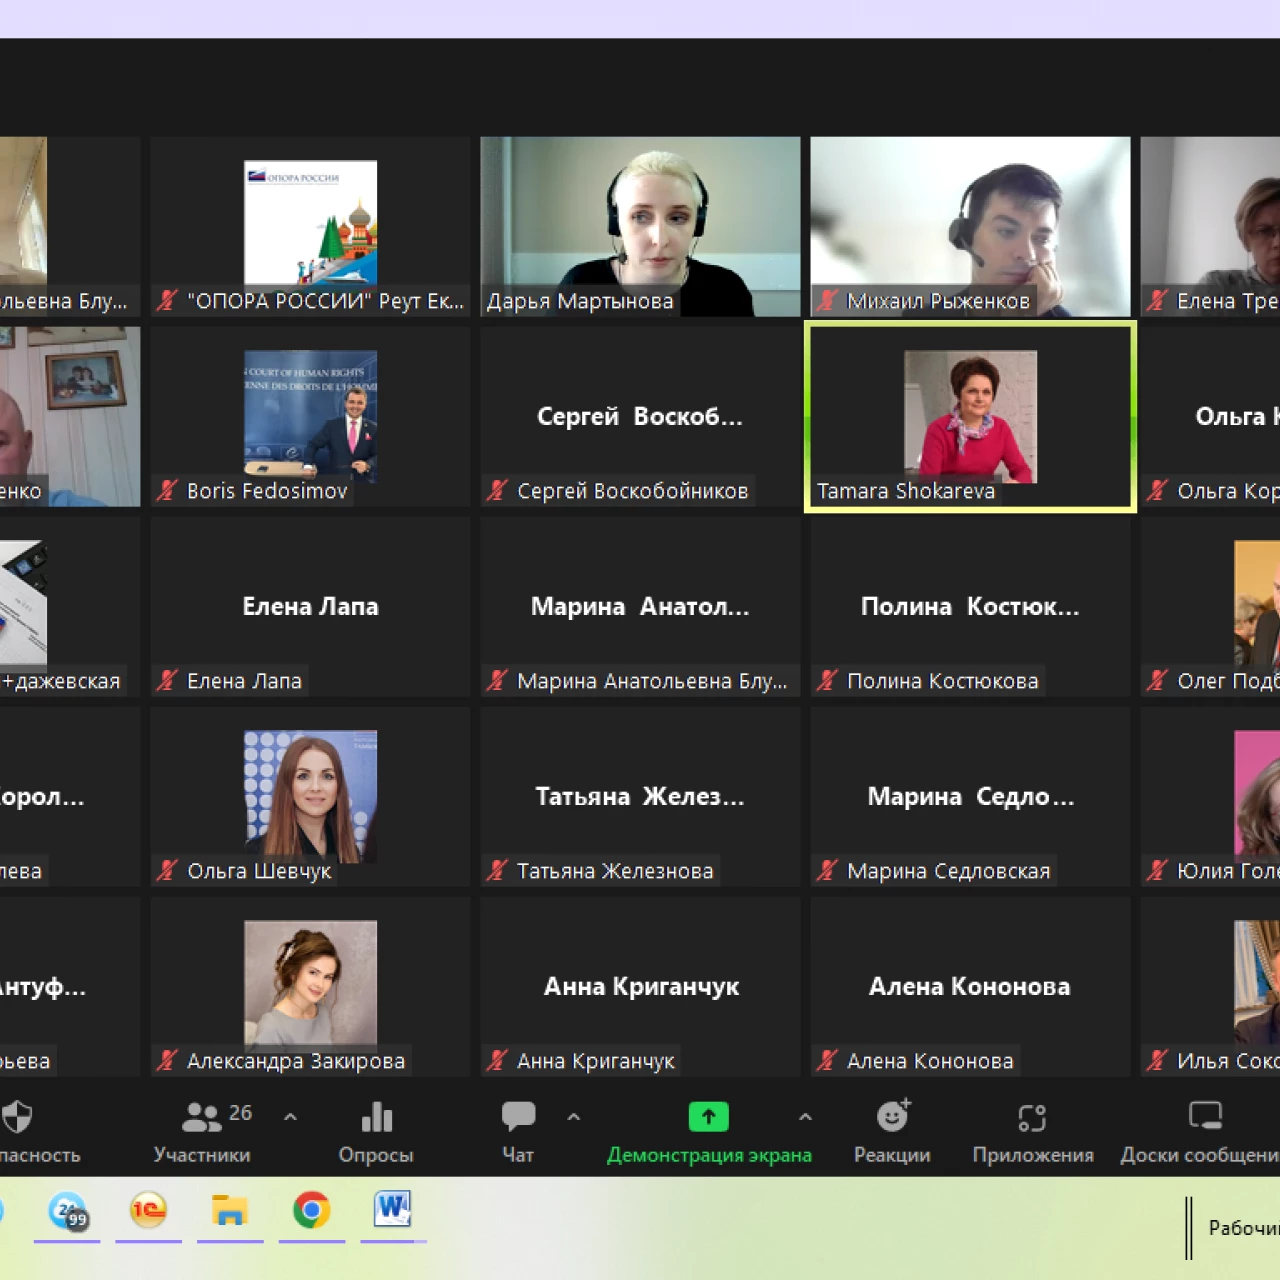Screen dimensions: 1280x1280
Task: Click the ОПОРА РОССИИ participant tile
Action: [310, 227]
